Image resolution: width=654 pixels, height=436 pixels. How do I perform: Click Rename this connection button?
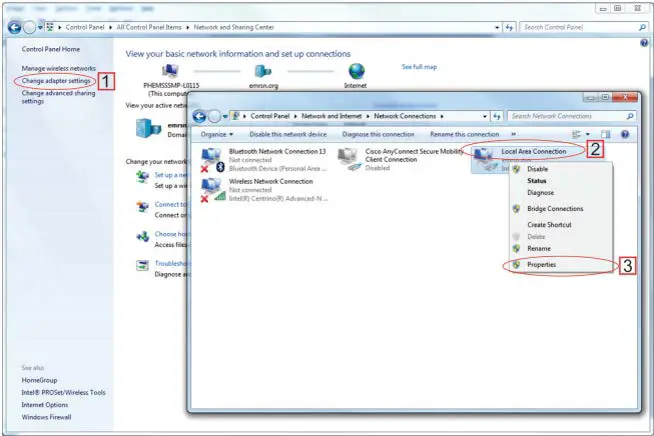464,134
